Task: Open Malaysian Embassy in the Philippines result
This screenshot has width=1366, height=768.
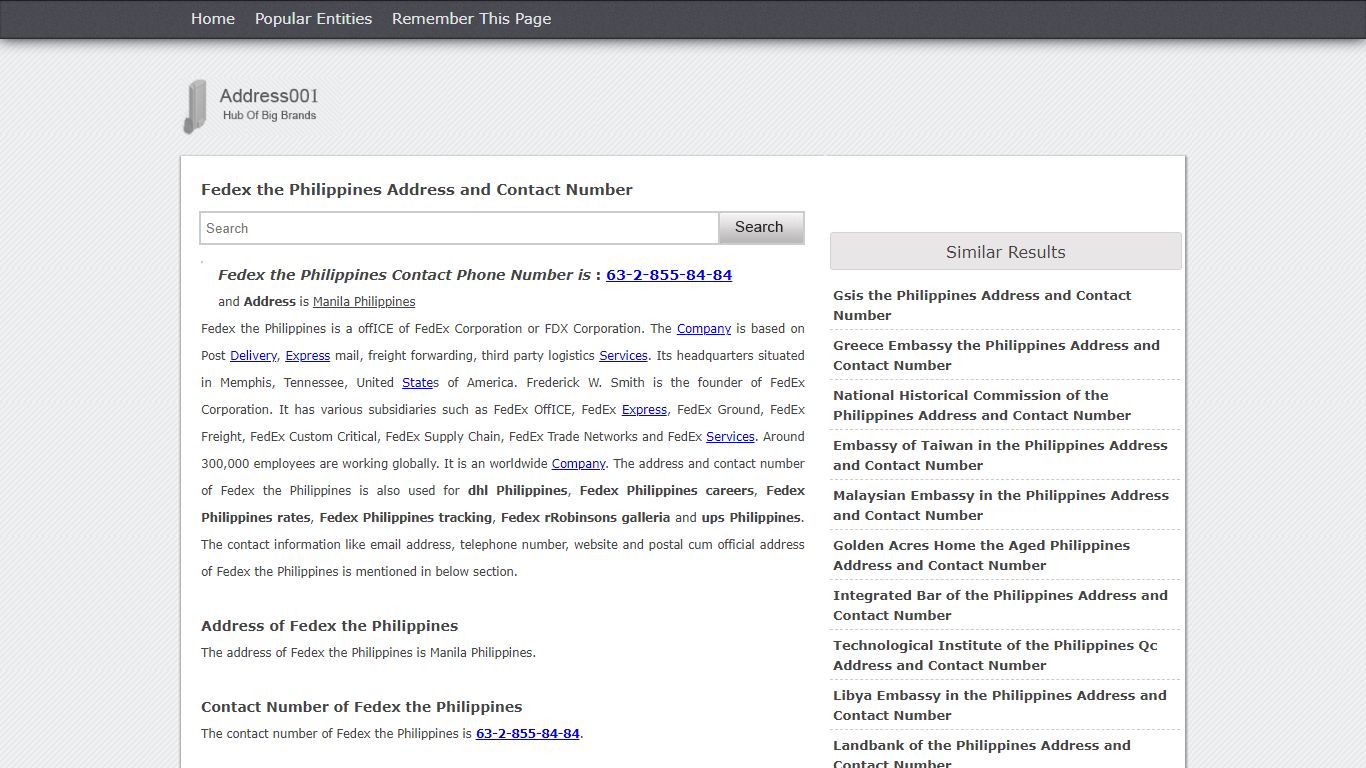Action: point(1001,505)
